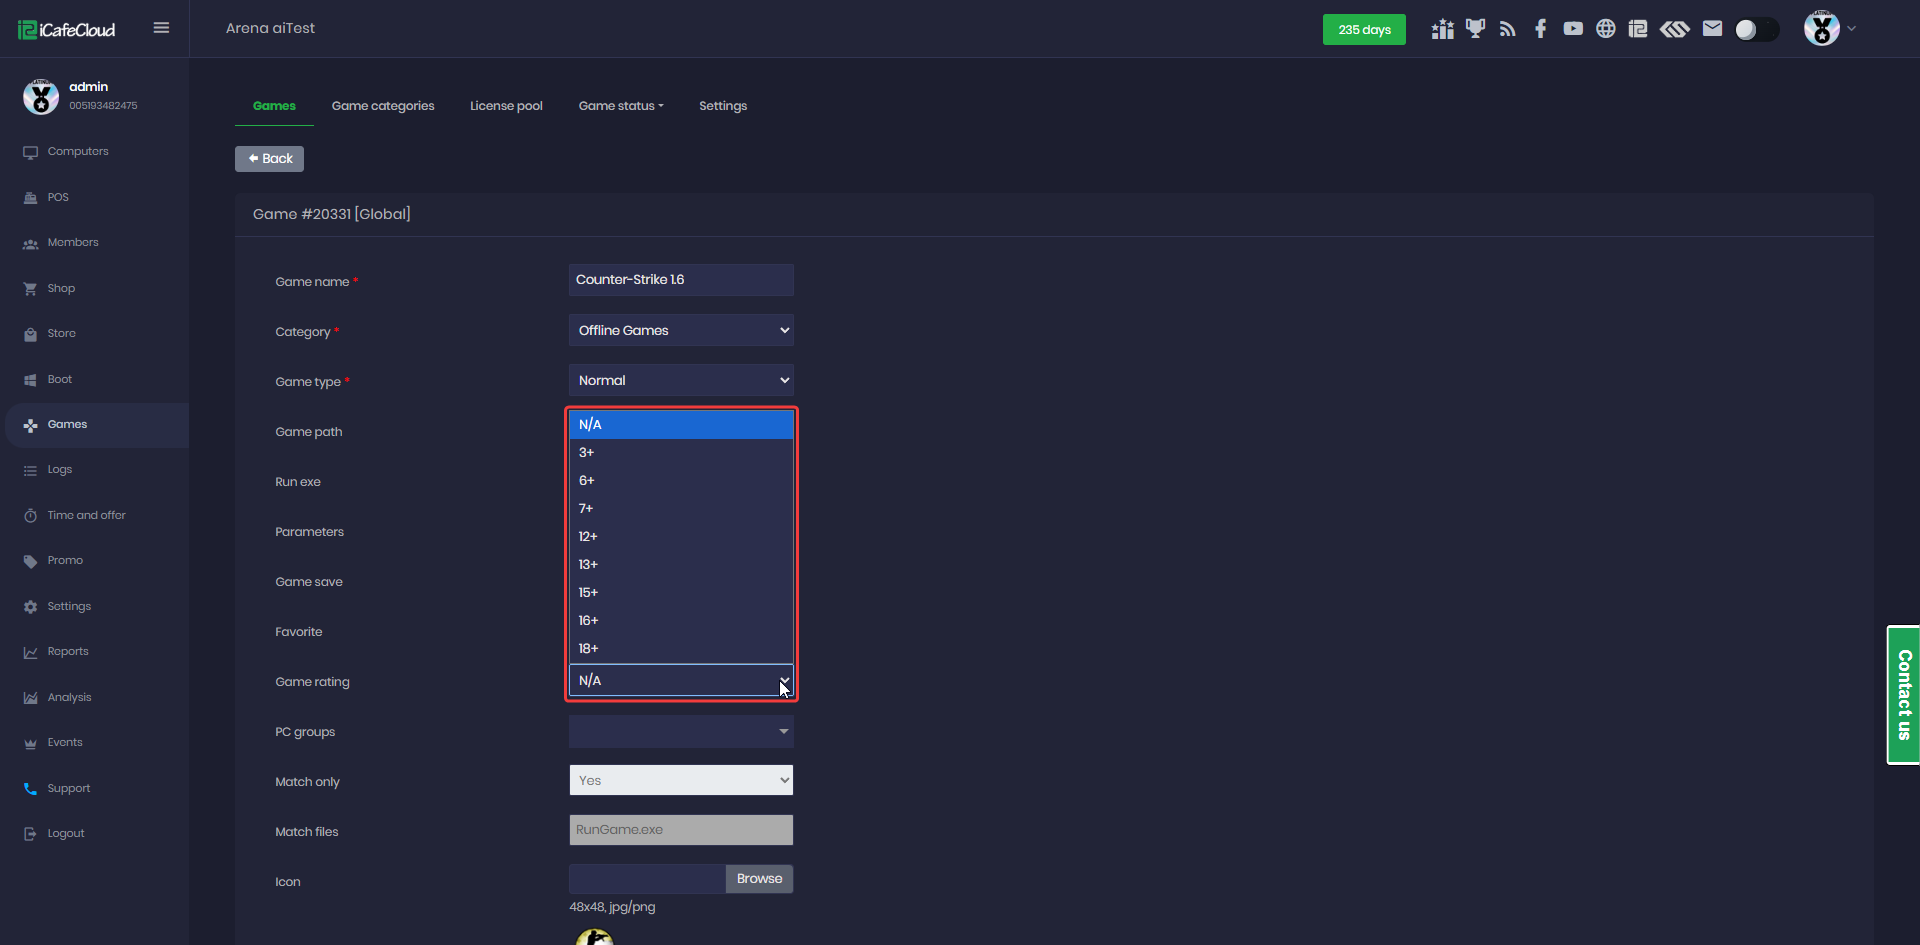1920x945 pixels.
Task: Open Reports in the left sidebar
Action: pos(68,652)
